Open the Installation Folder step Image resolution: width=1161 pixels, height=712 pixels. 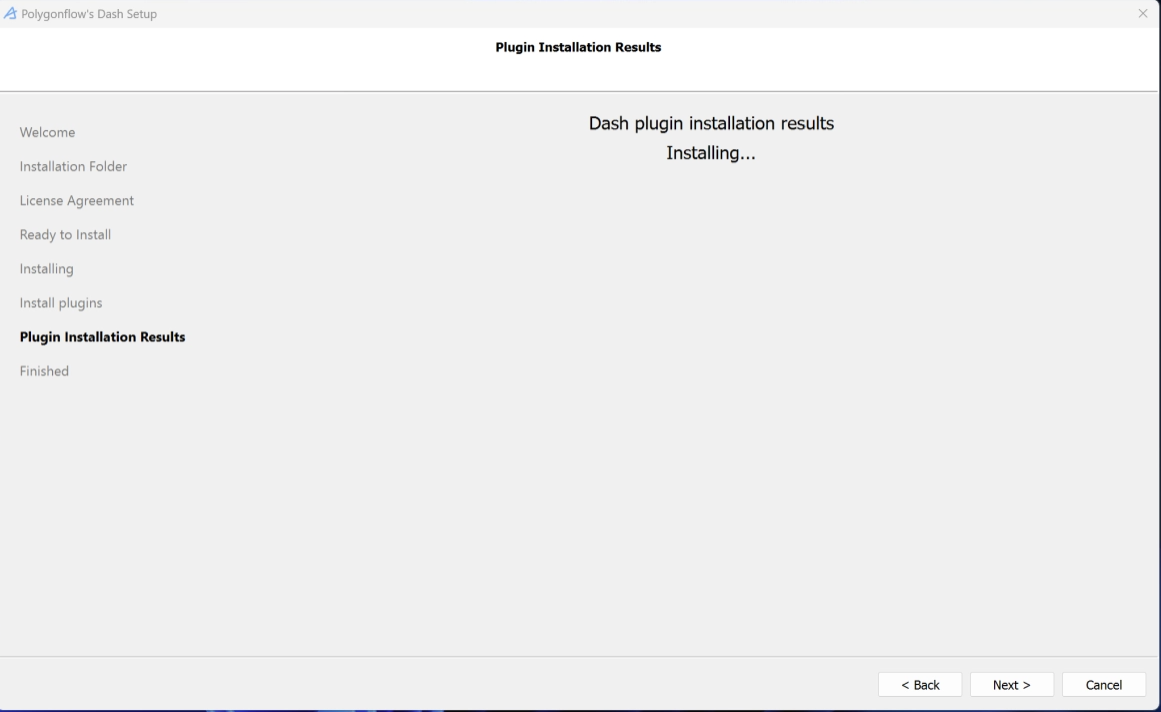[73, 166]
